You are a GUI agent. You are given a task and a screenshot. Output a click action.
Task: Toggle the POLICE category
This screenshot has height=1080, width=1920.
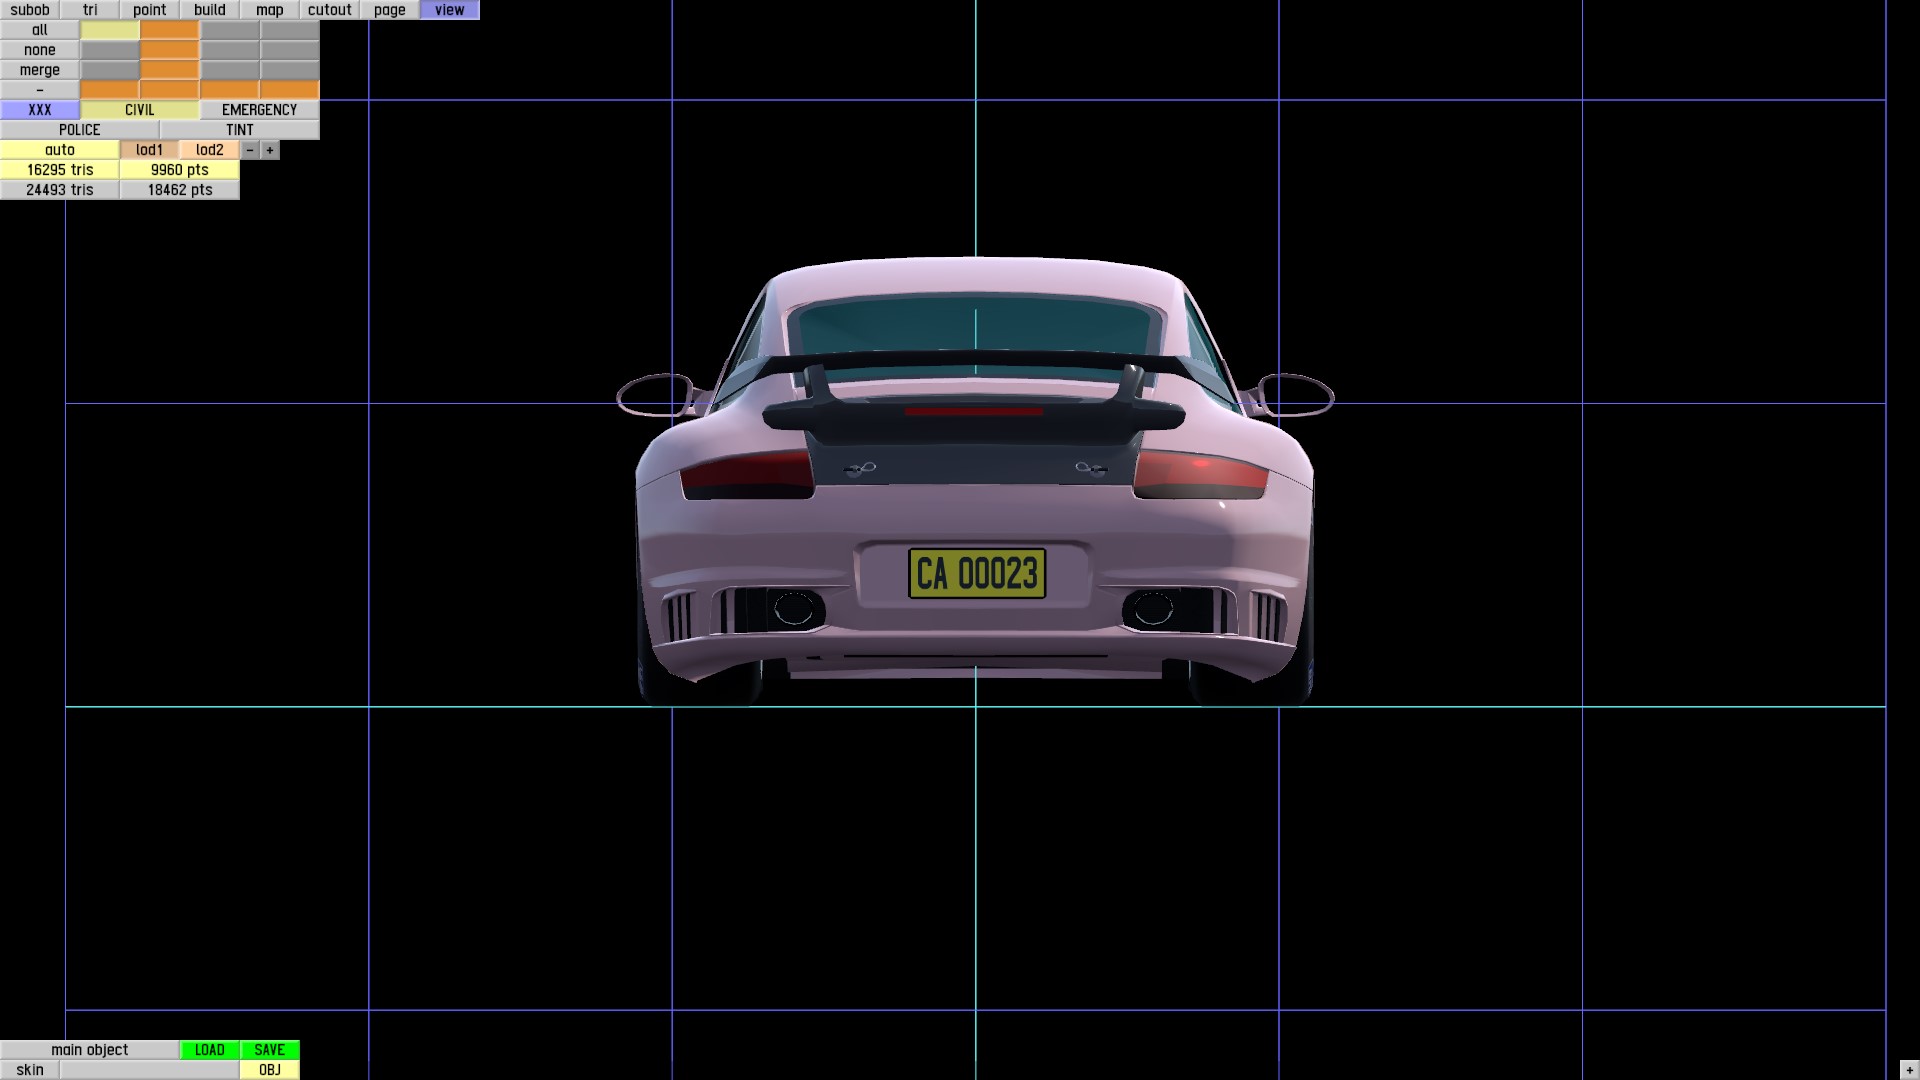click(80, 130)
